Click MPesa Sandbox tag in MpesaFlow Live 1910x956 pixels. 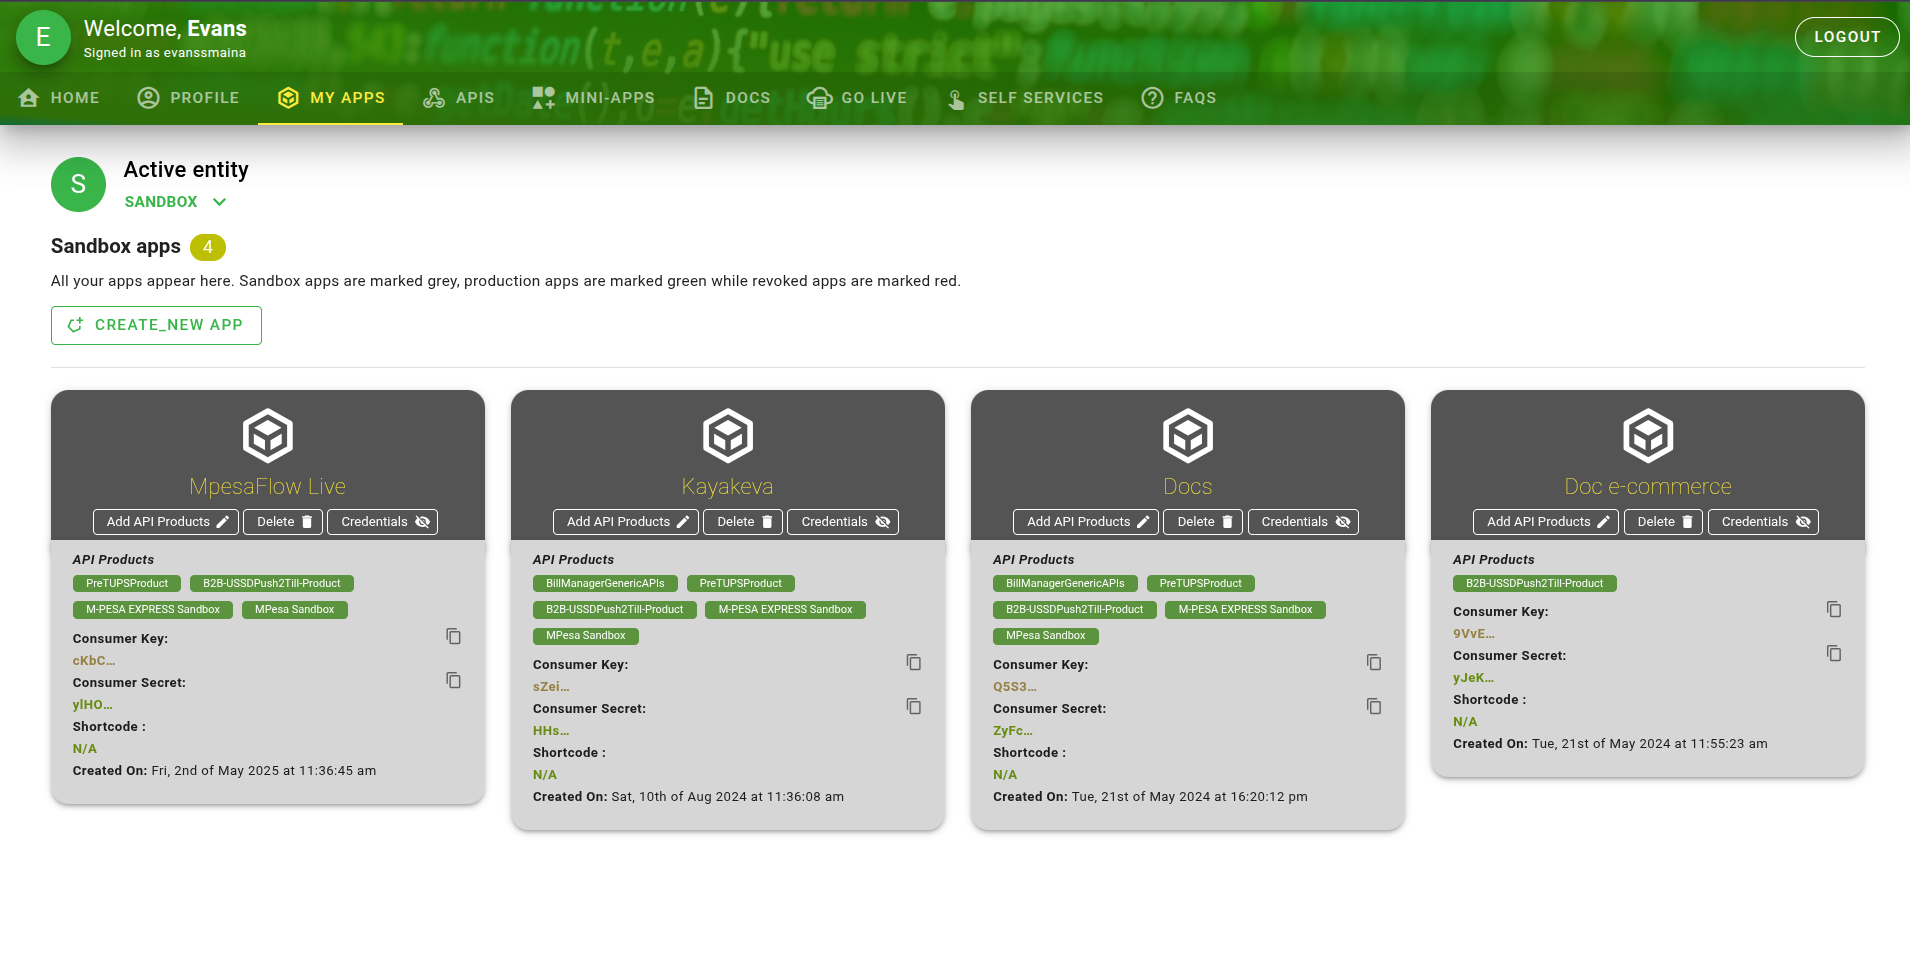pyautogui.click(x=295, y=610)
